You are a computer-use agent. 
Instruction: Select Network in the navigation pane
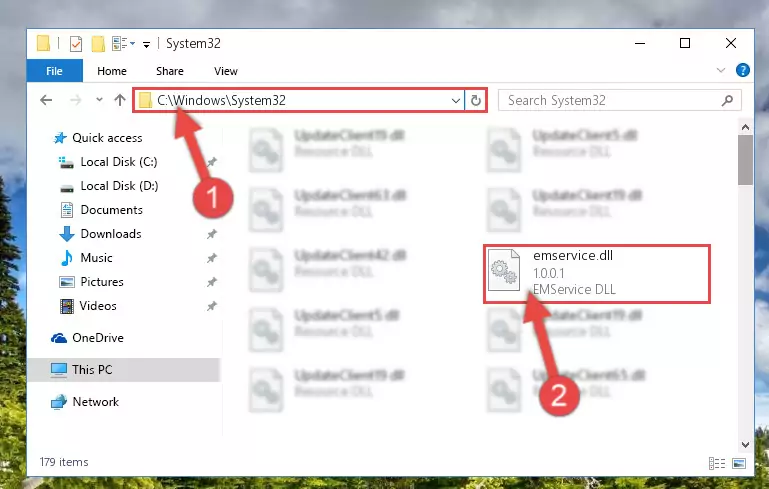point(96,402)
